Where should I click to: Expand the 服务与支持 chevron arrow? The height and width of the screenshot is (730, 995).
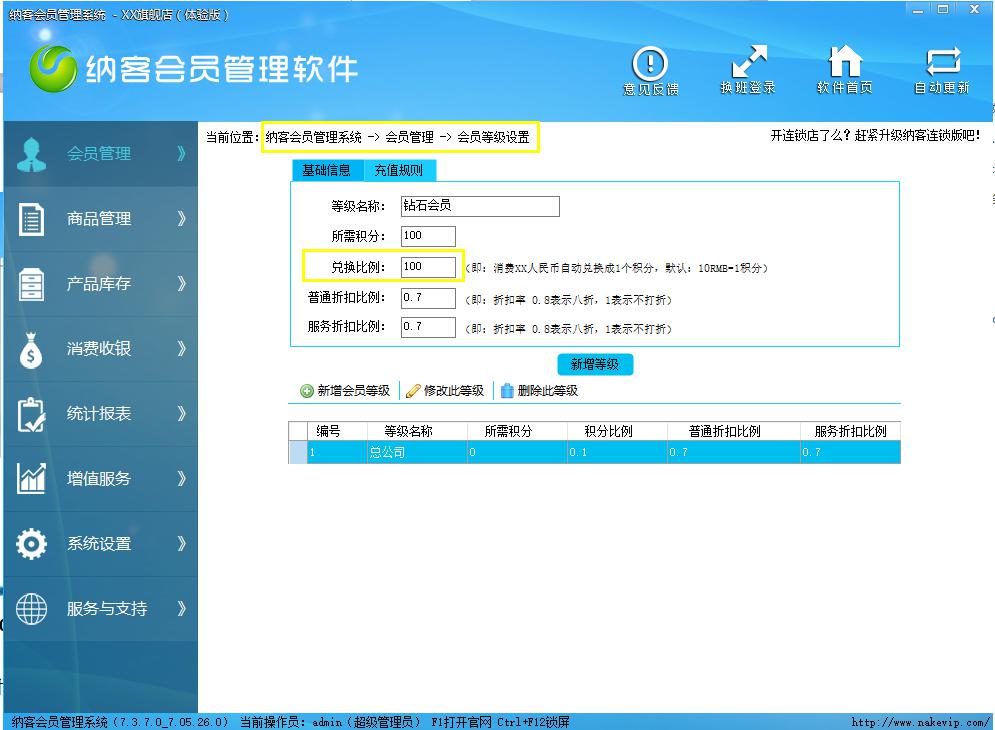pos(181,609)
